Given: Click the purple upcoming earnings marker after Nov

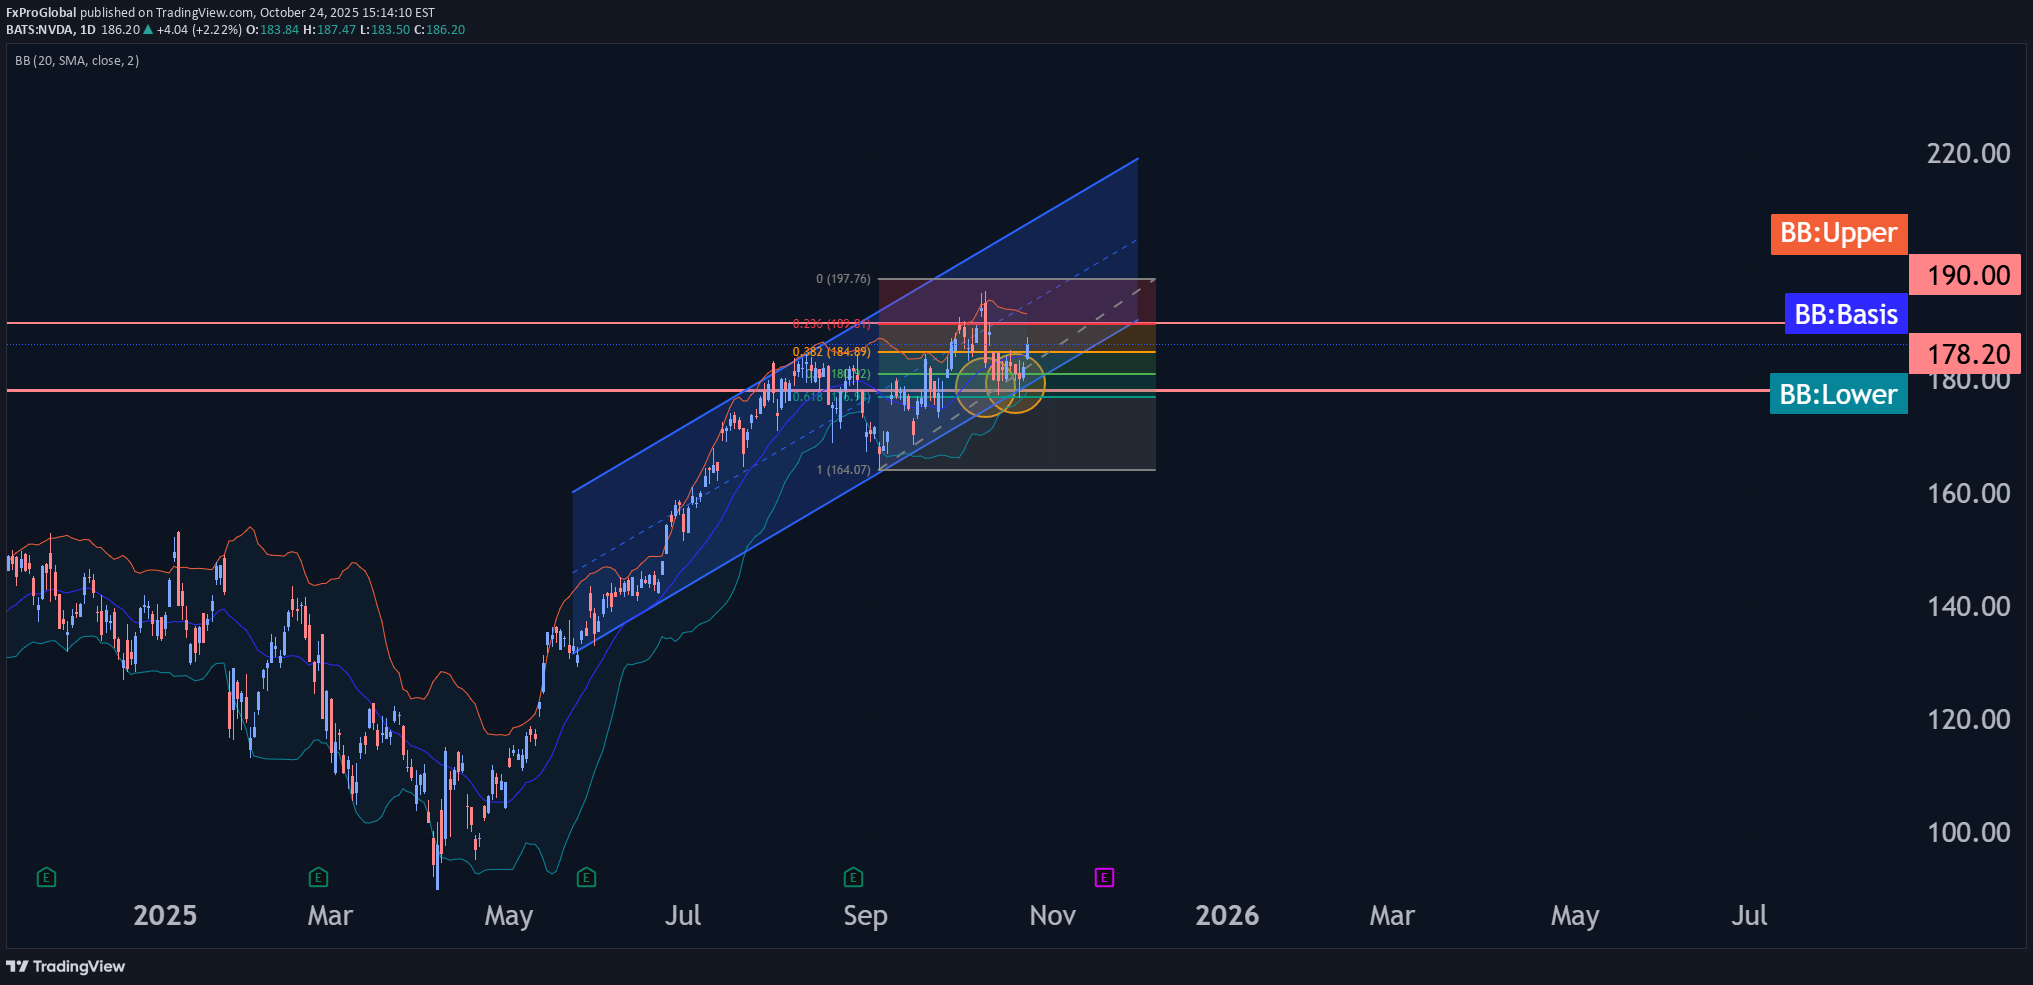Looking at the screenshot, I should click(x=1104, y=878).
